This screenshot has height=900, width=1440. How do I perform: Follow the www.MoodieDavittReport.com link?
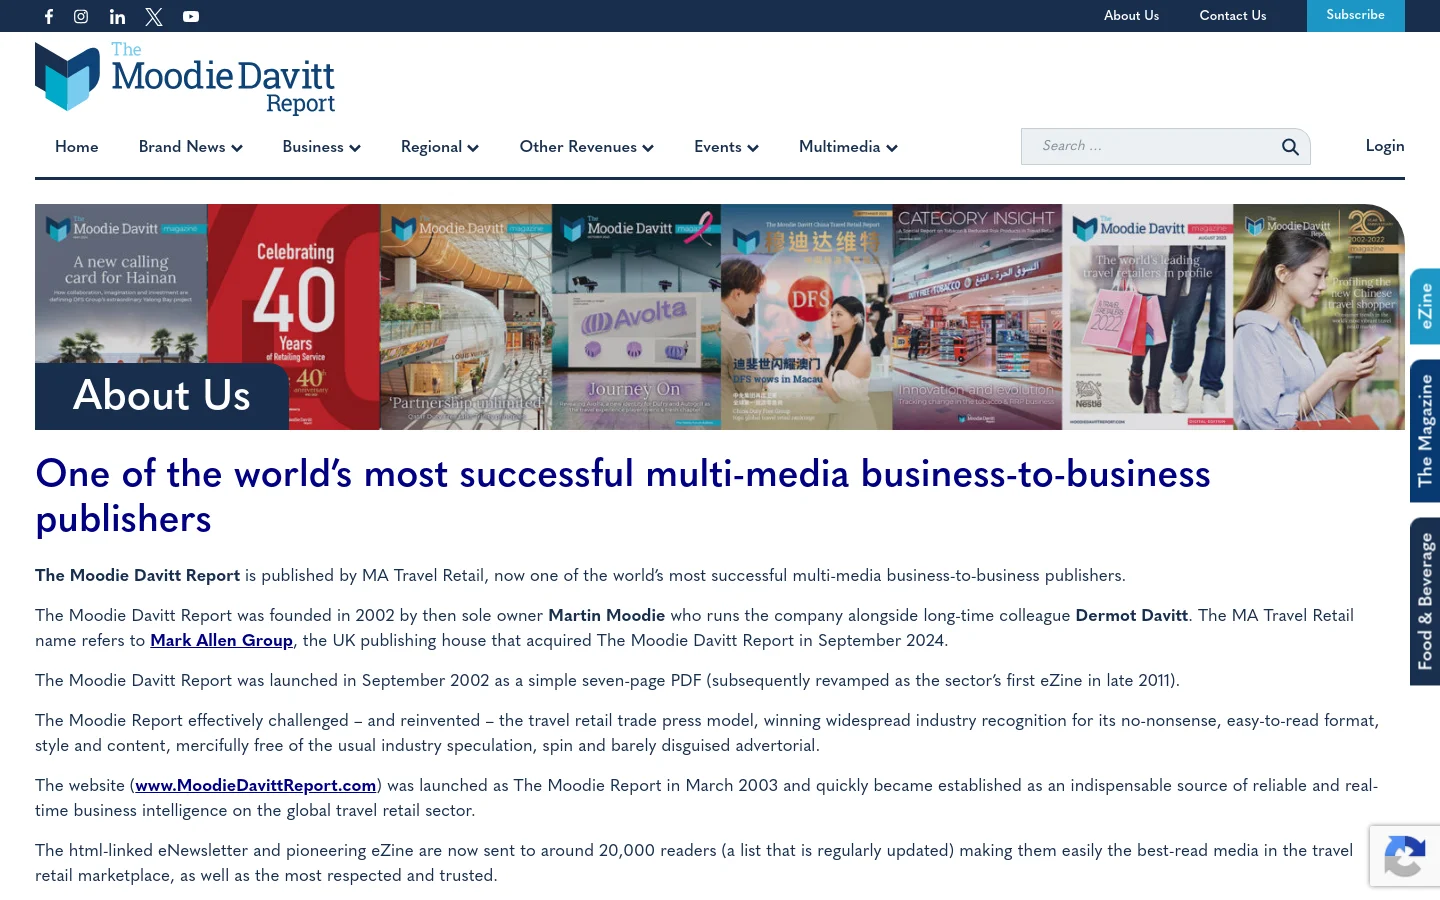pos(256,785)
